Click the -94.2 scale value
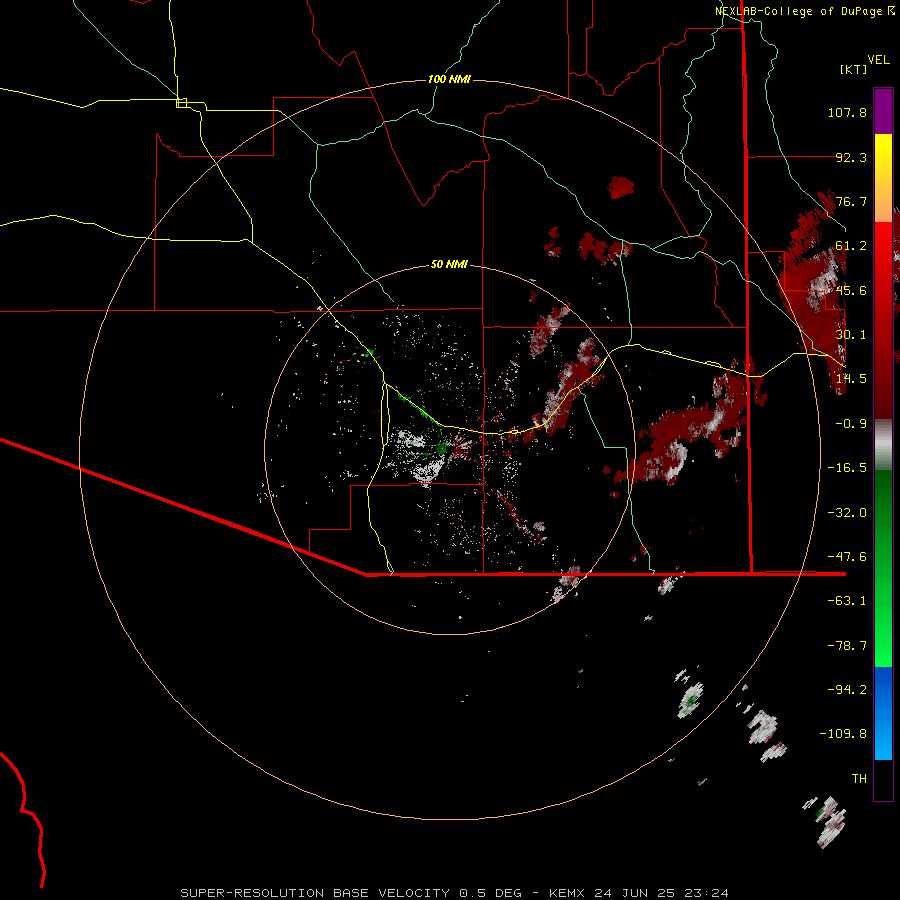 [x=847, y=689]
